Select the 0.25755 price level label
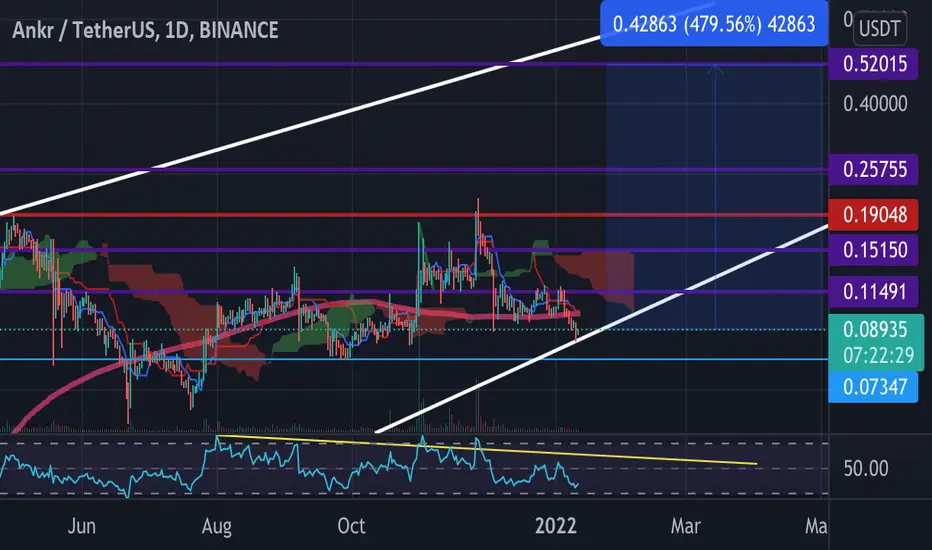This screenshot has width=932, height=550. [x=875, y=169]
